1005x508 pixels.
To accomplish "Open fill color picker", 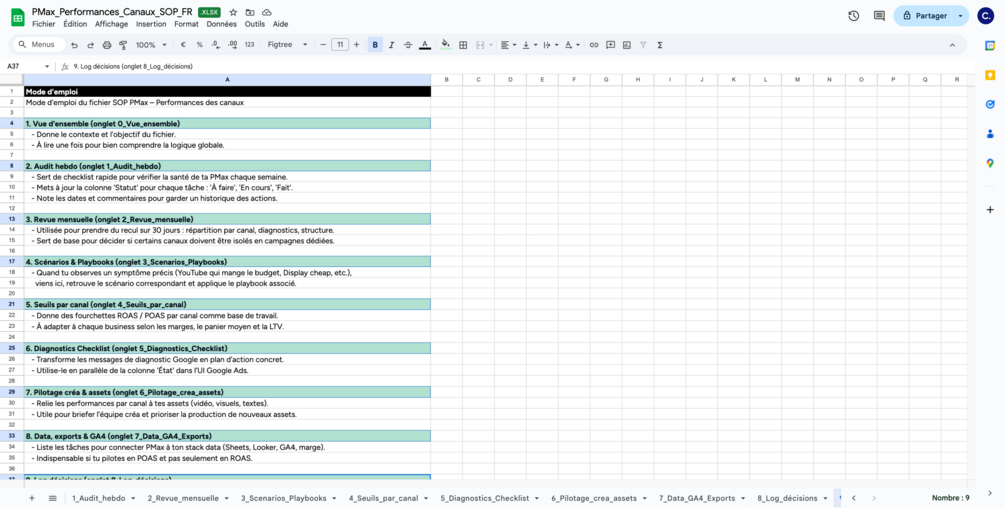I will click(x=445, y=45).
